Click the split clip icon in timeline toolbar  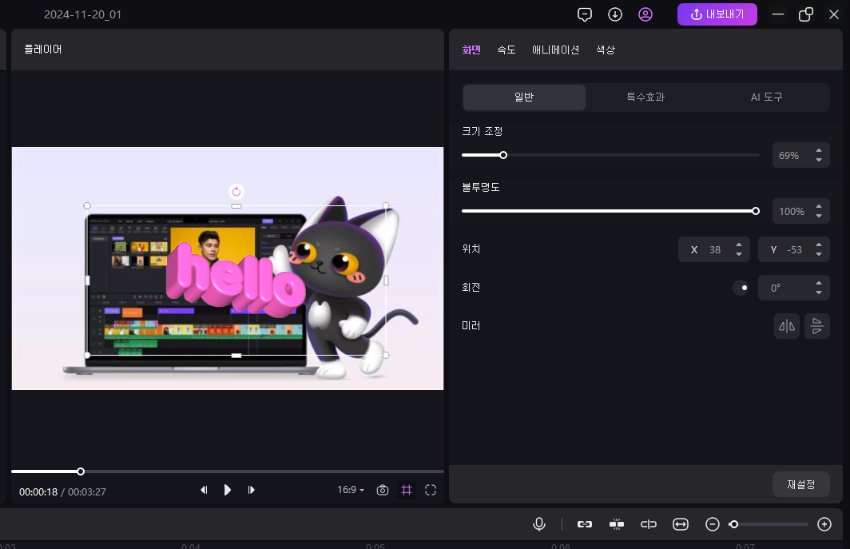648,524
